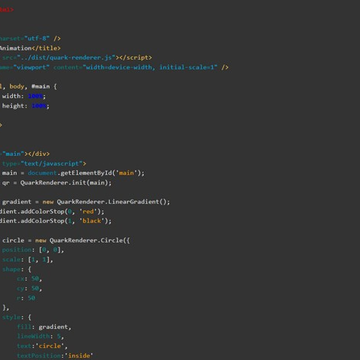Click document.getElementById('main') call
Image resolution: width=360 pixels, height=360 pixels.
coord(85,173)
